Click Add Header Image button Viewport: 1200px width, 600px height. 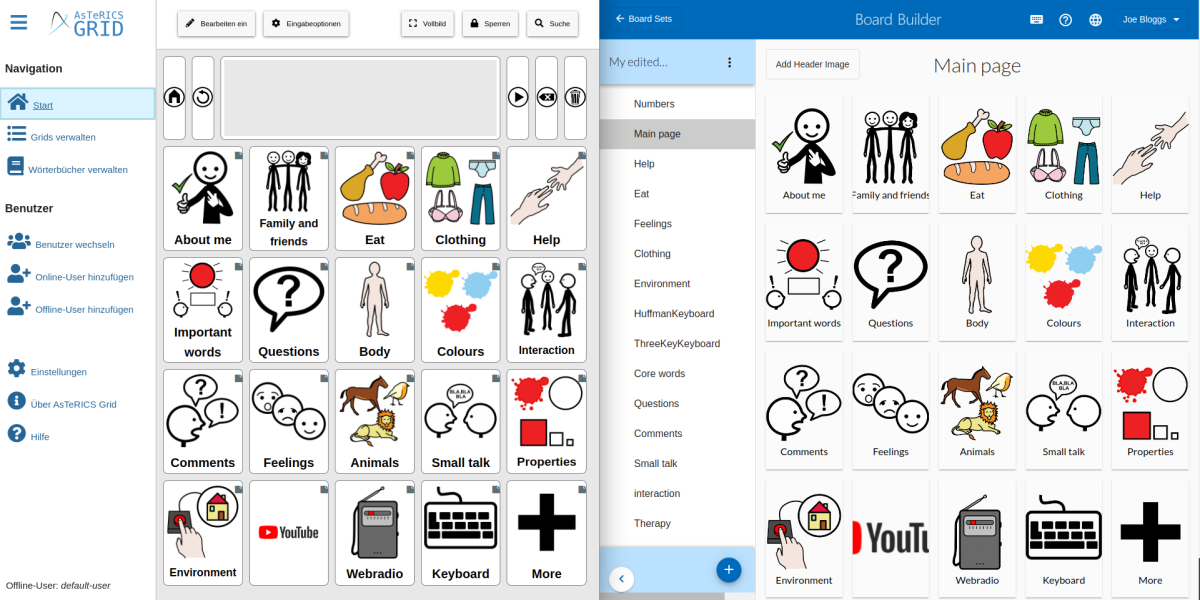tap(812, 64)
